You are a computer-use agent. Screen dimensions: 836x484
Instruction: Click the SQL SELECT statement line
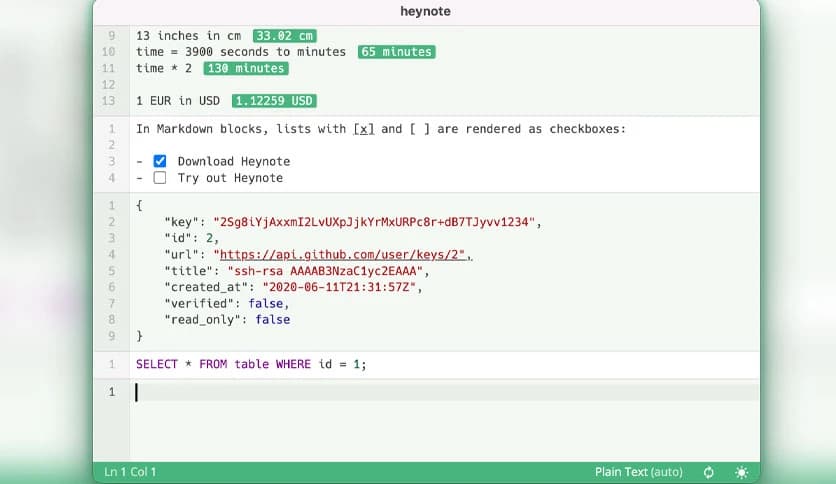pyautogui.click(x=251, y=364)
